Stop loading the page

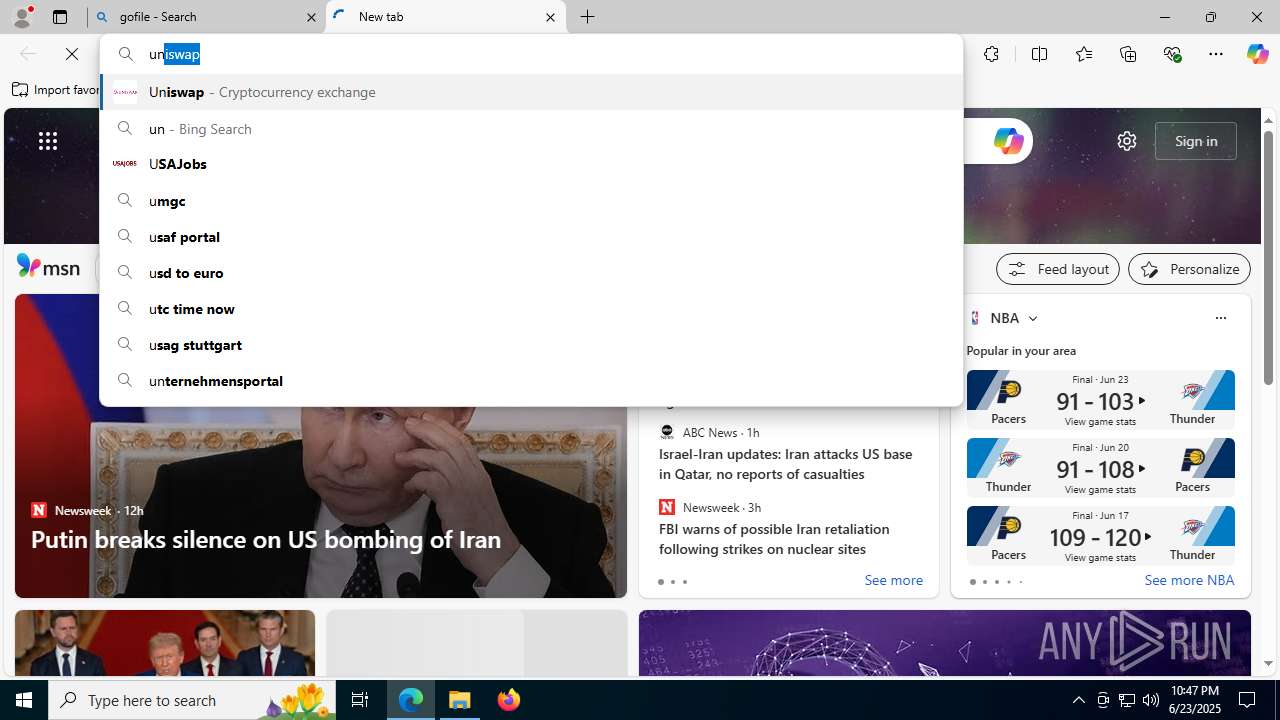coord(72,54)
